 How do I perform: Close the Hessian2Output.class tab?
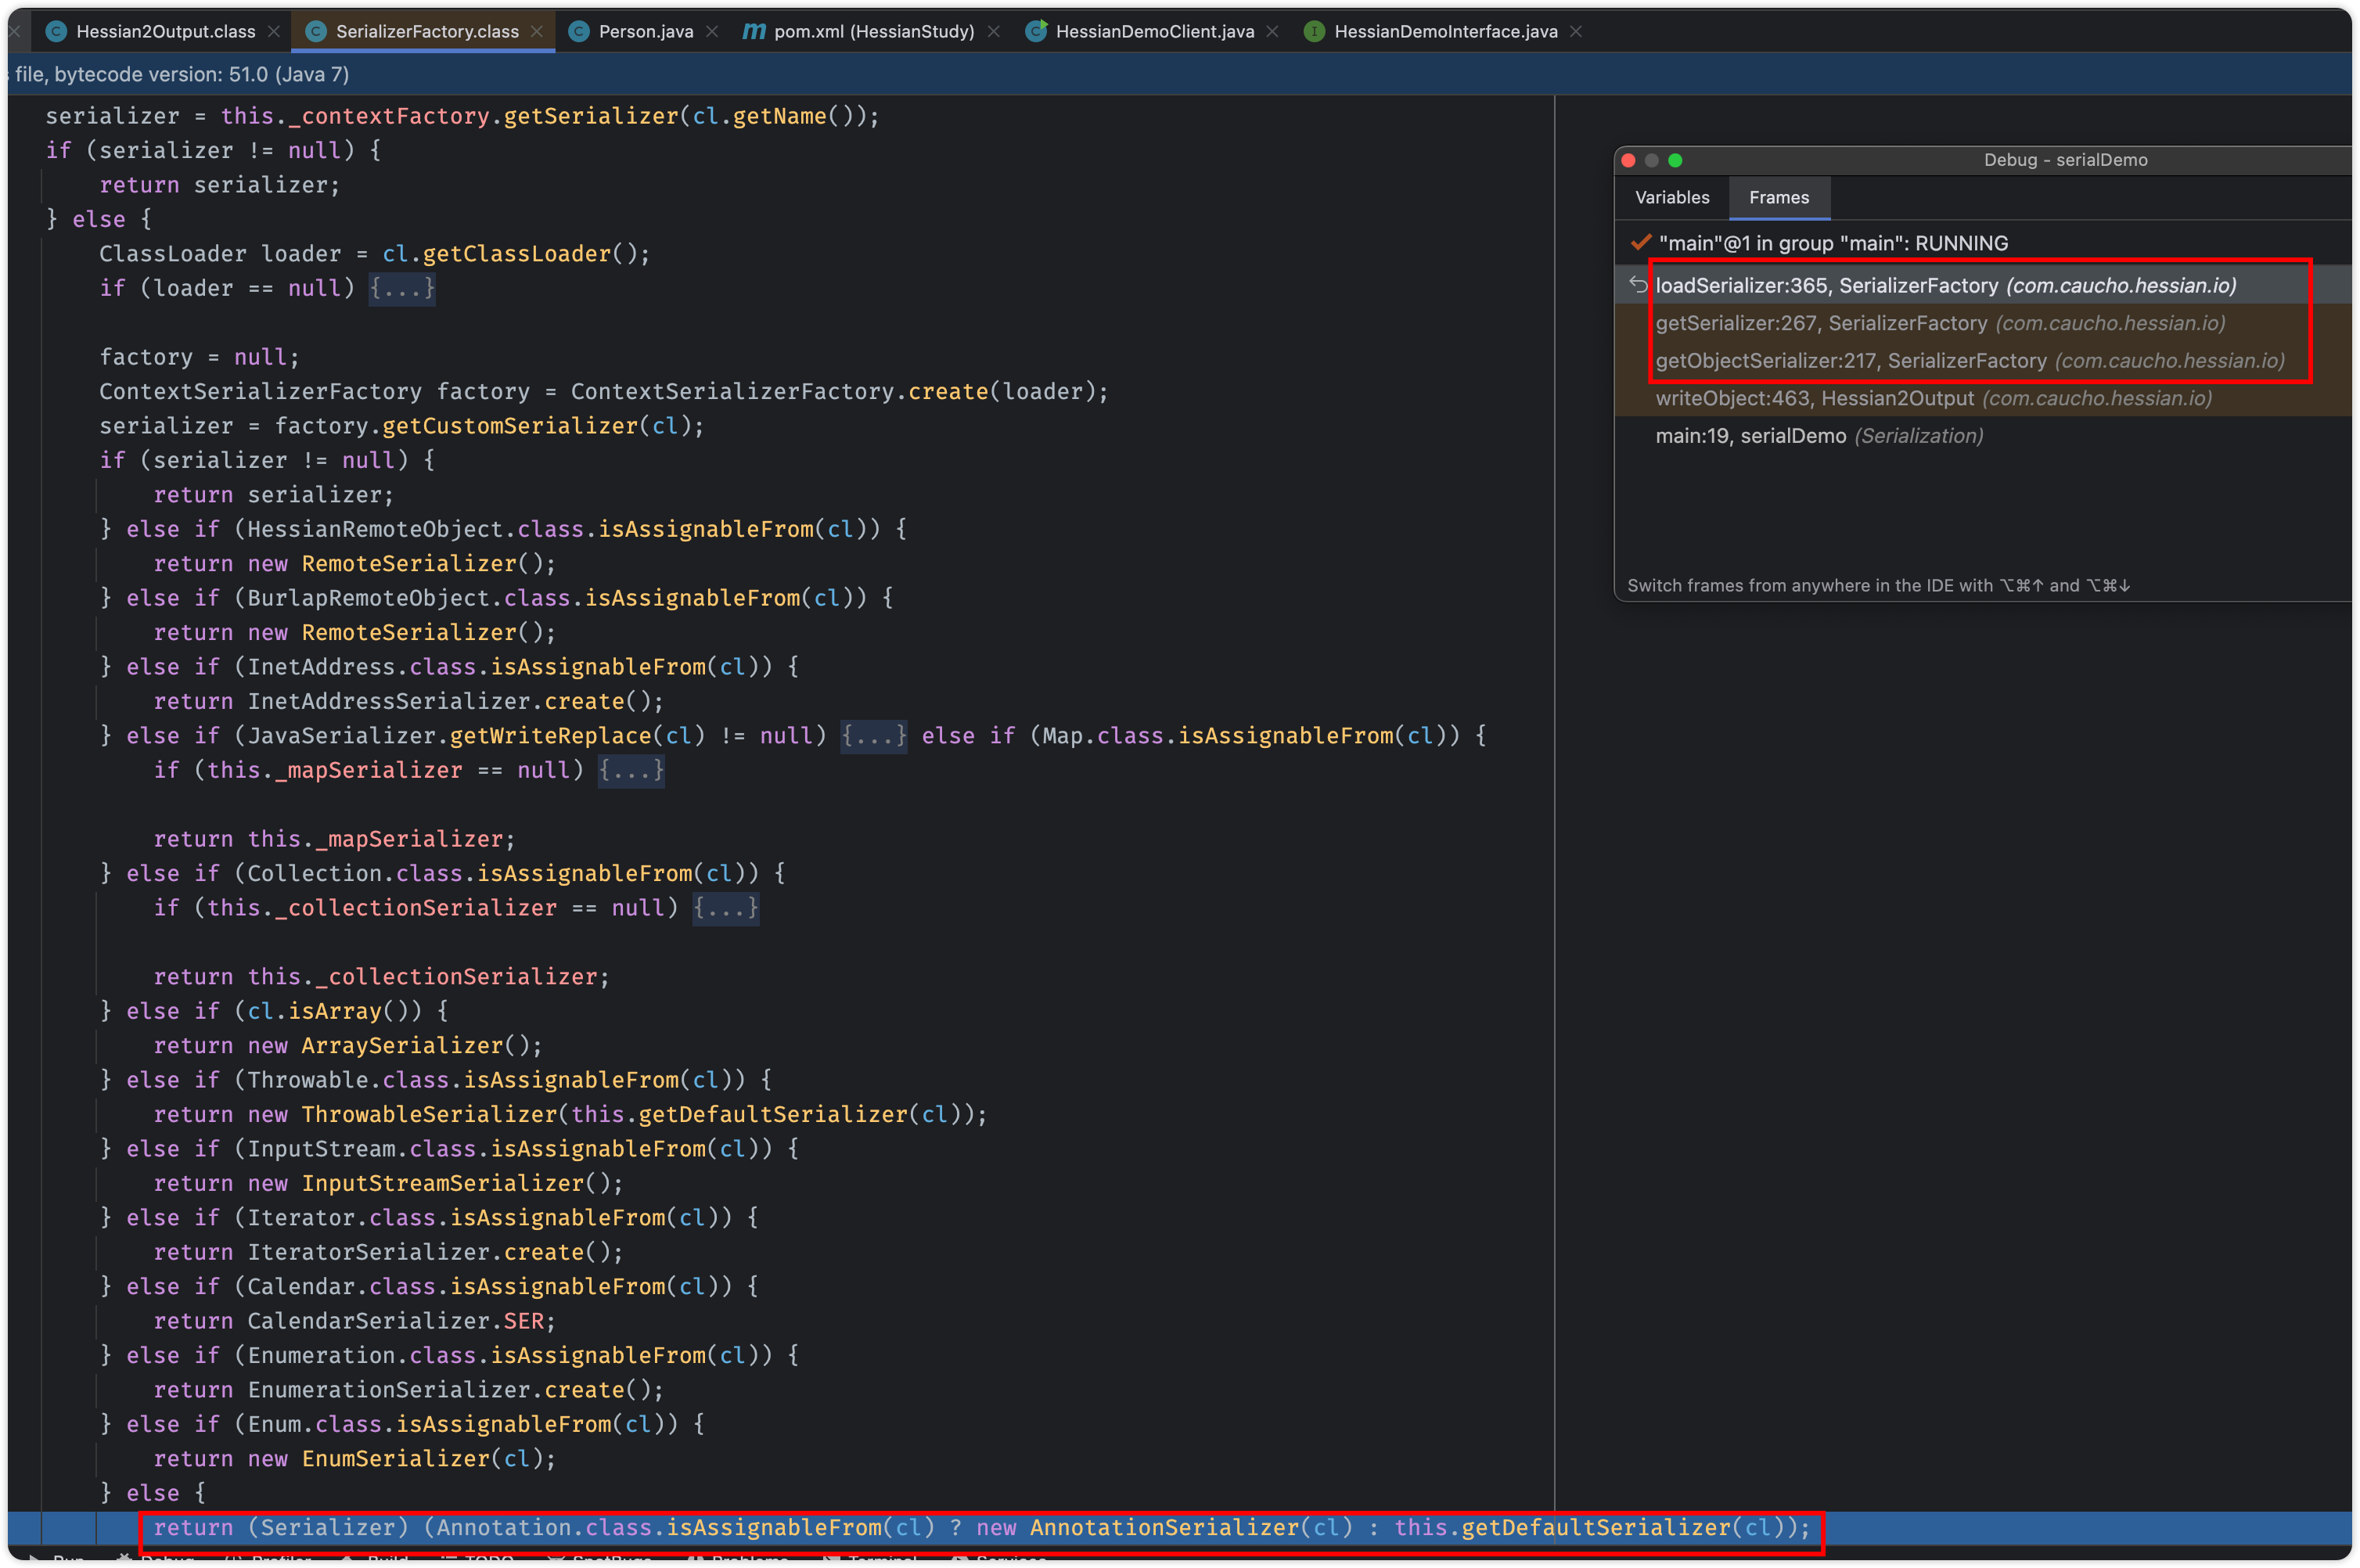pyautogui.click(x=274, y=31)
